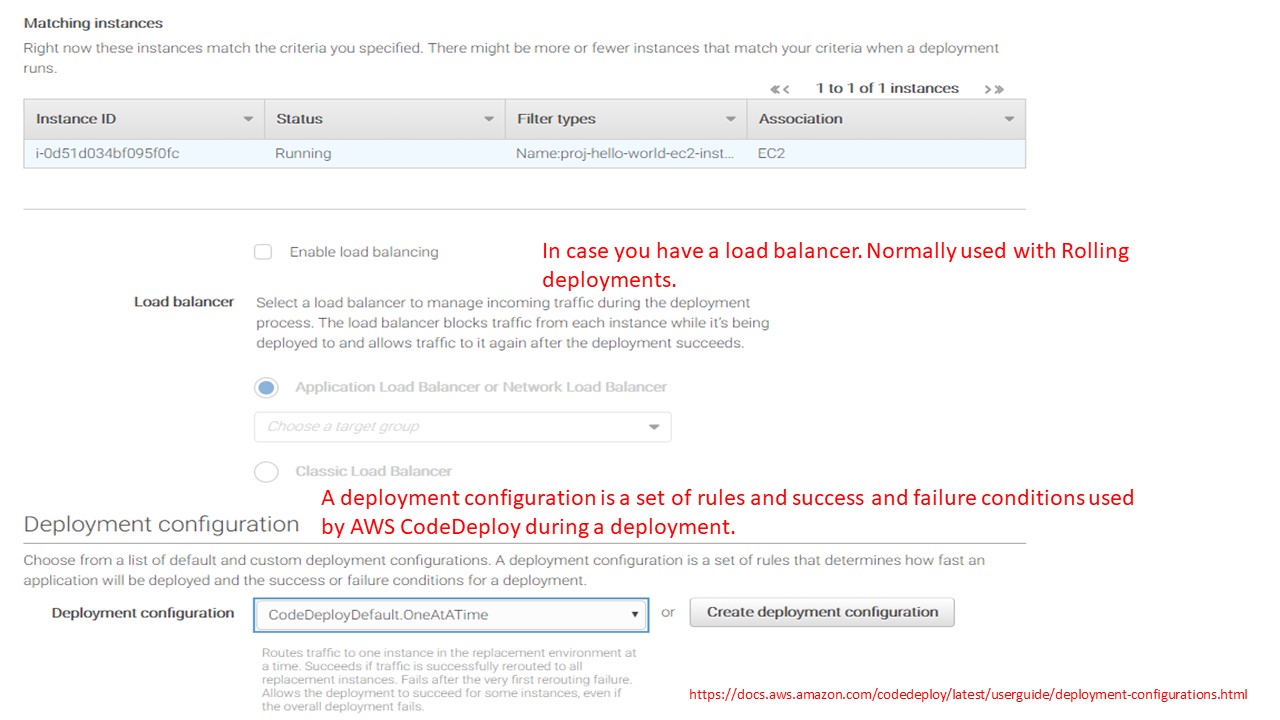Click Create deployment configuration button

pos(822,612)
